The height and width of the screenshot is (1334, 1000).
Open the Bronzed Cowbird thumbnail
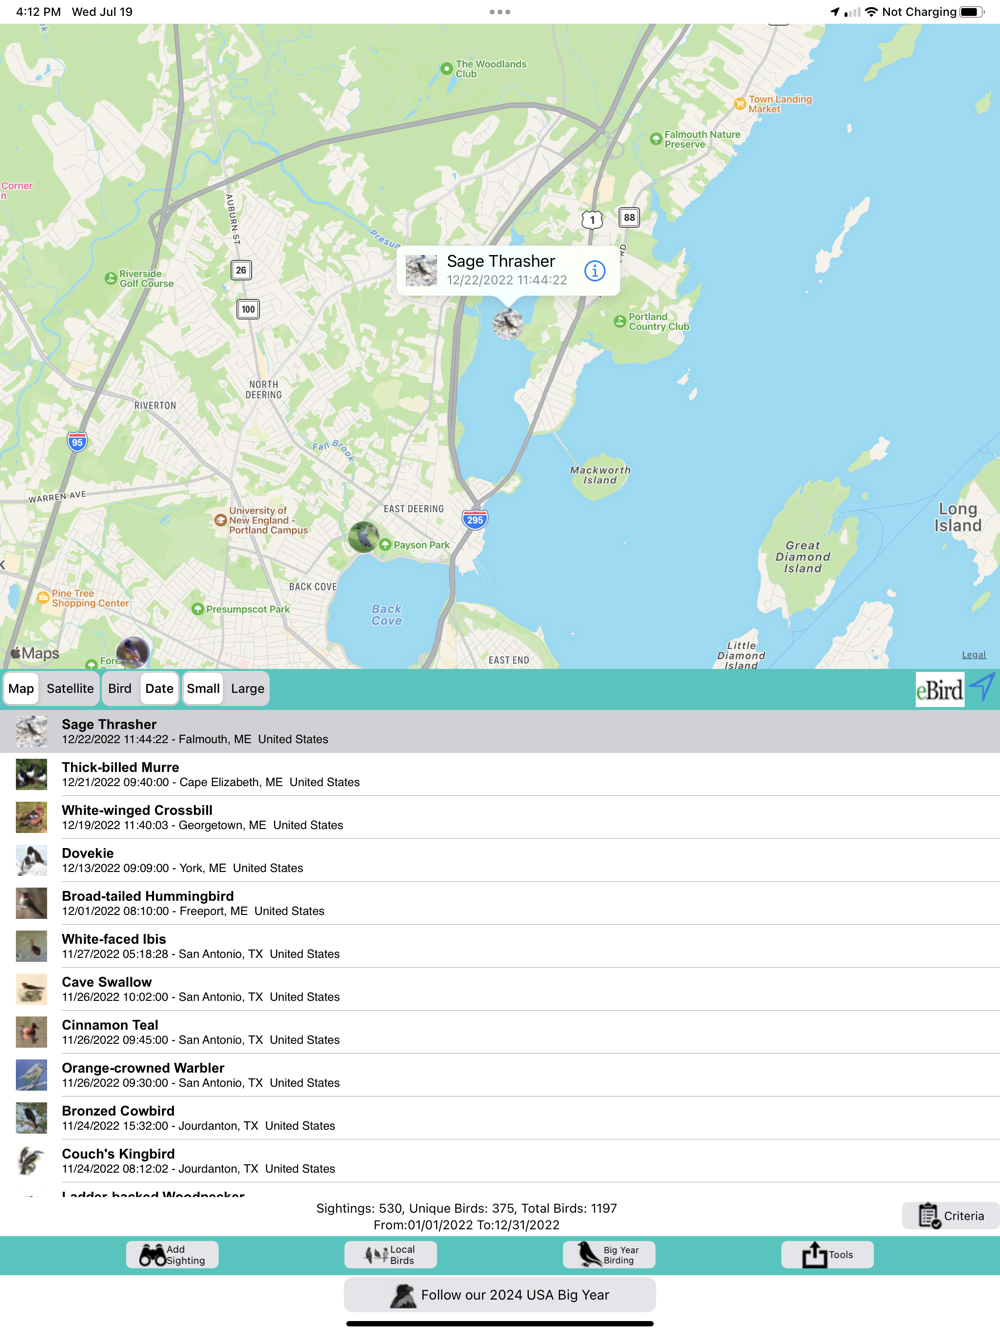(31, 1118)
